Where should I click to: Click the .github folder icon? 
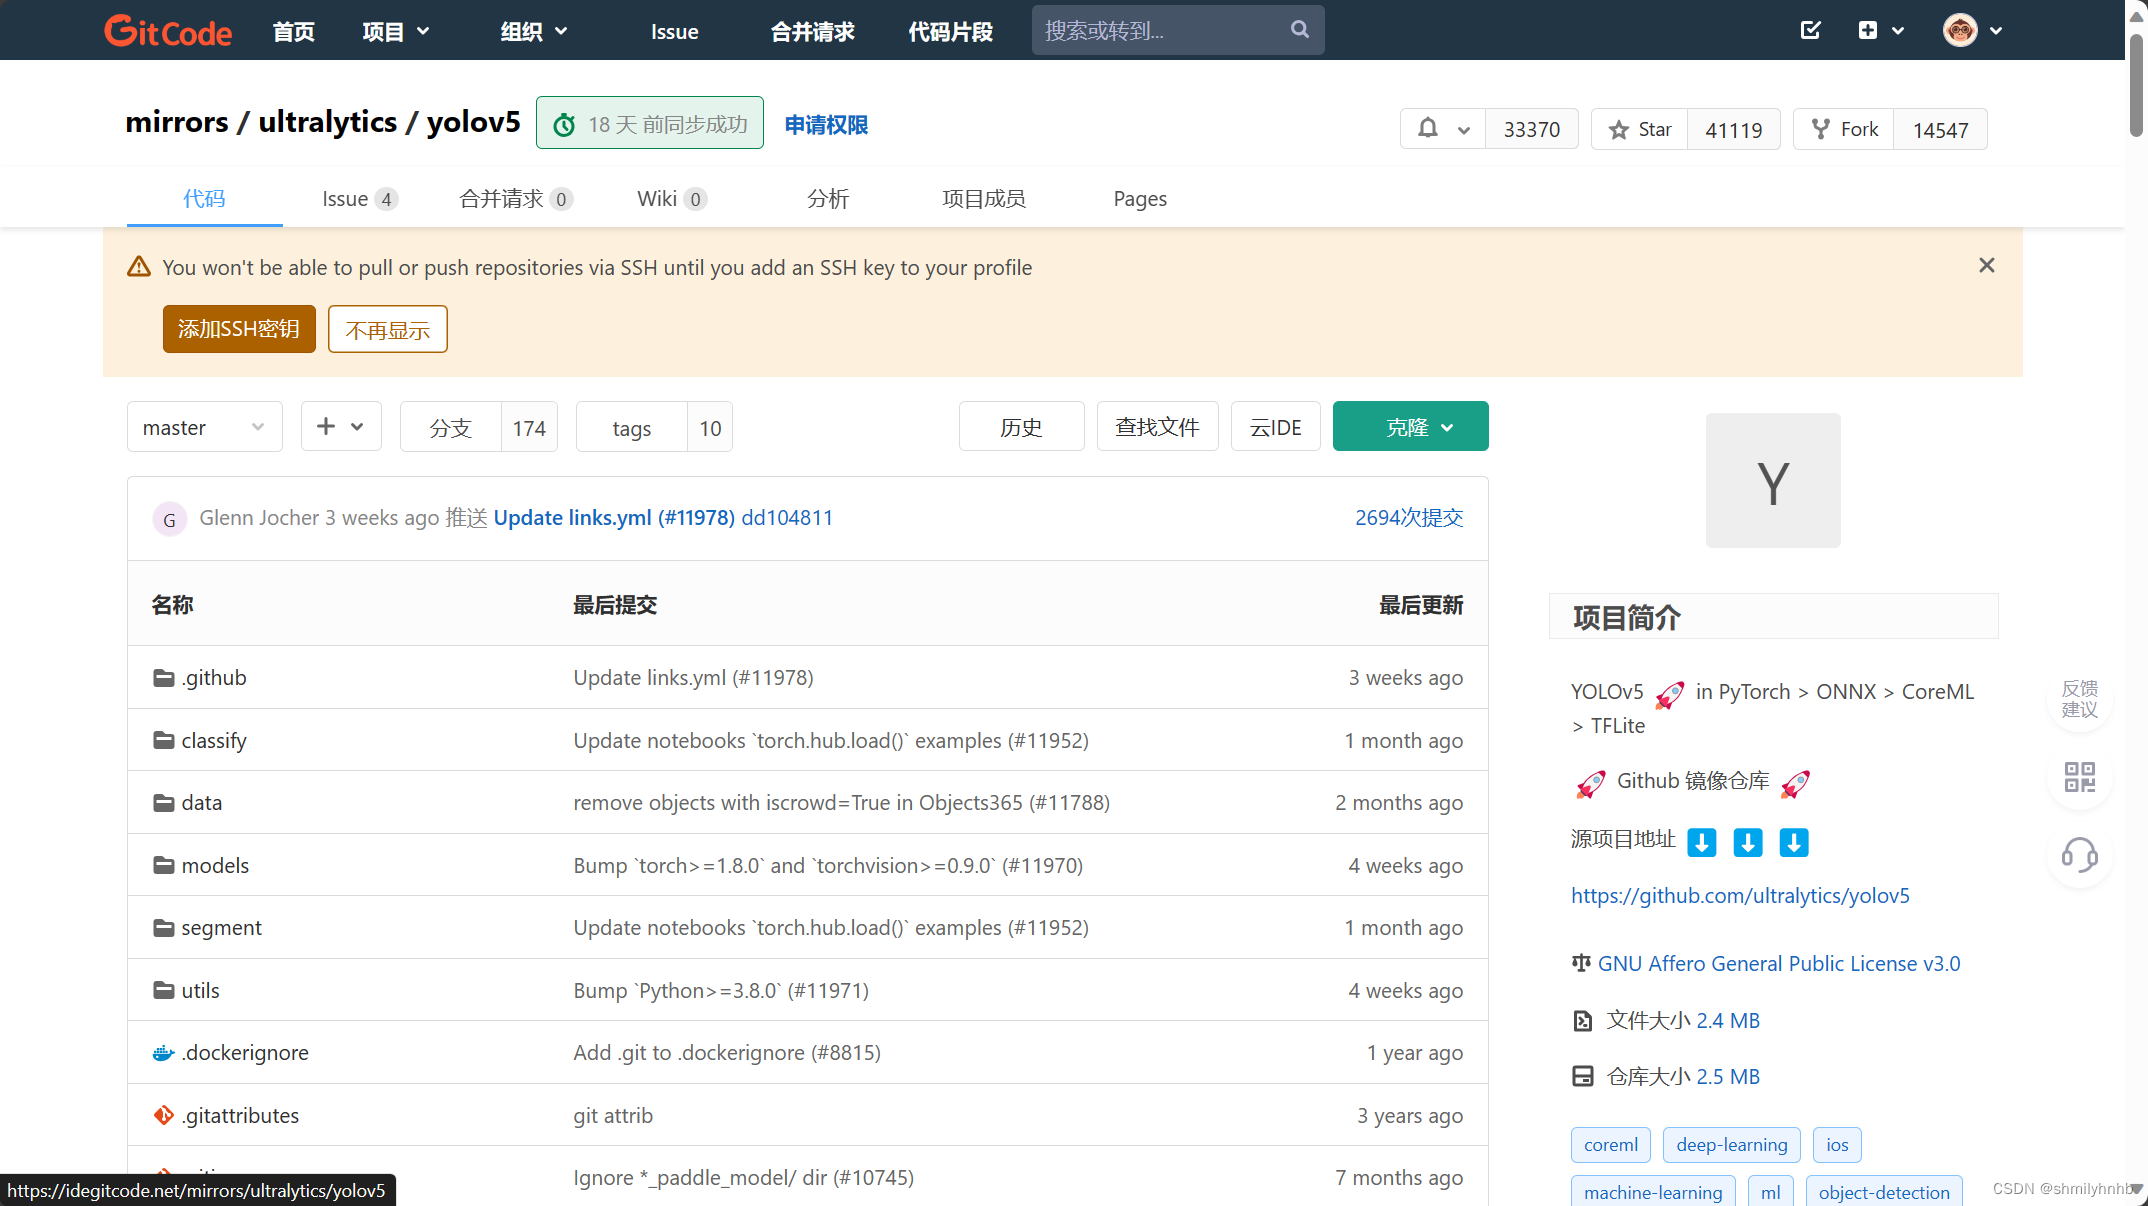pos(164,678)
